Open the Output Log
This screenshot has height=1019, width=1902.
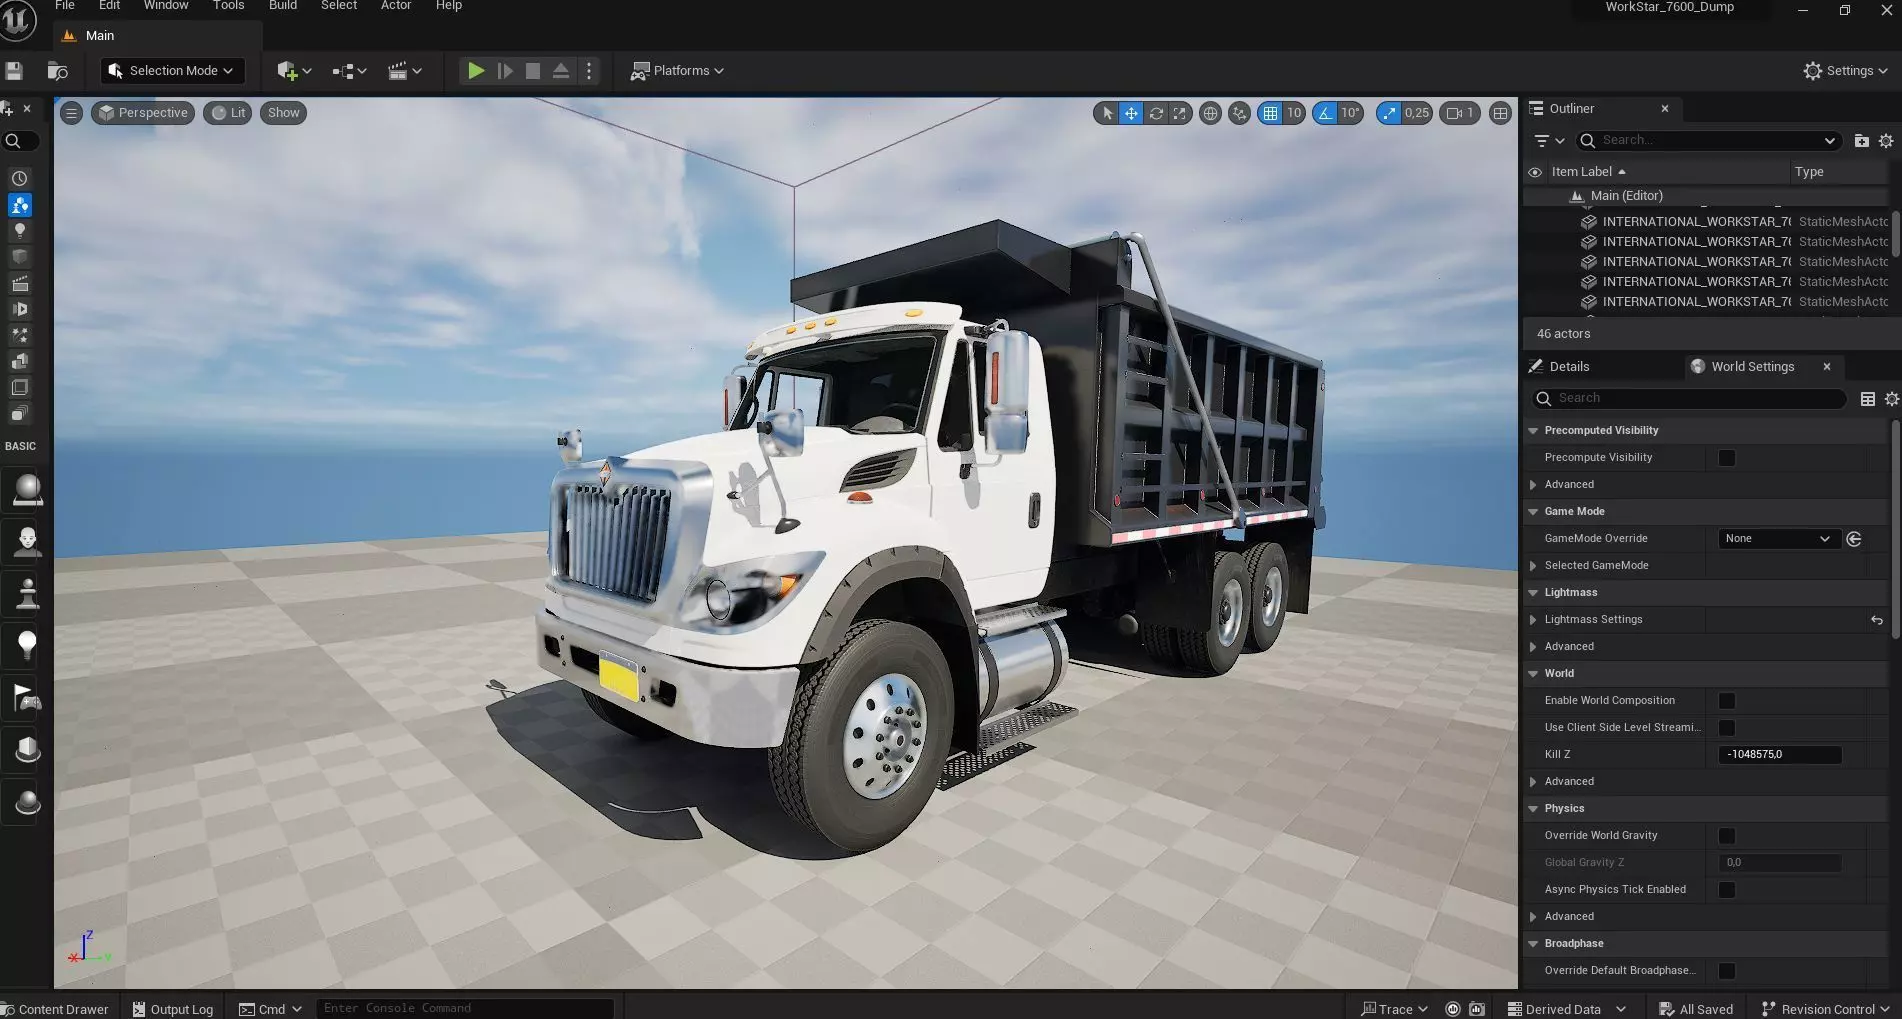(x=173, y=1009)
